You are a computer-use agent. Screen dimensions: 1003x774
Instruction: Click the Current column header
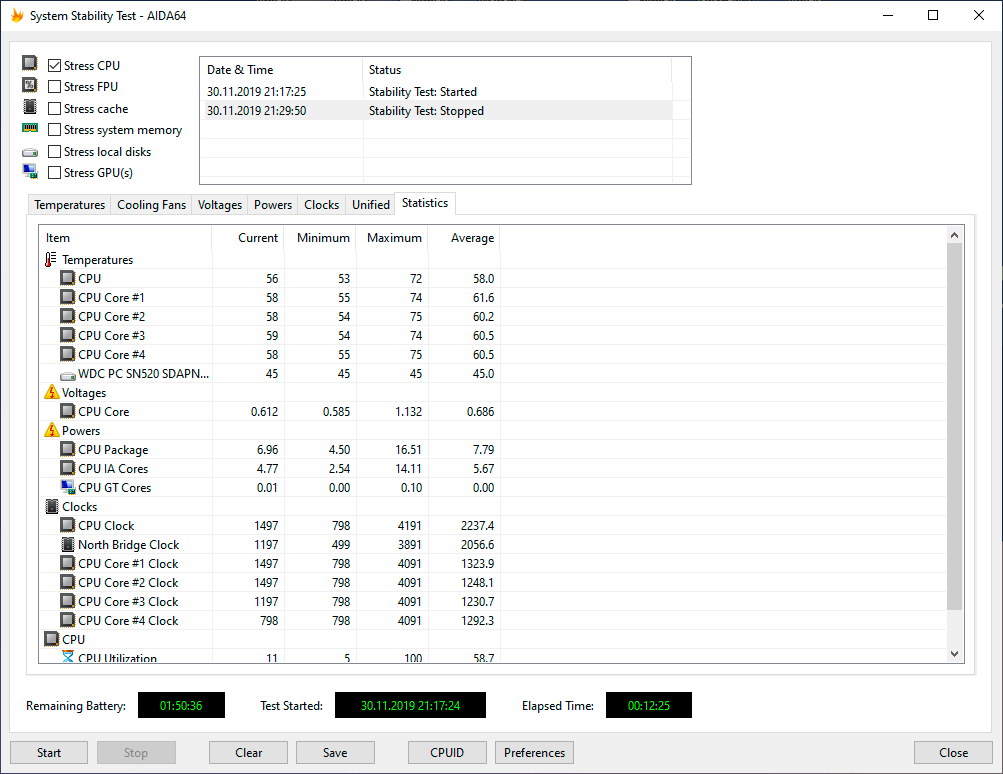[x=248, y=238]
